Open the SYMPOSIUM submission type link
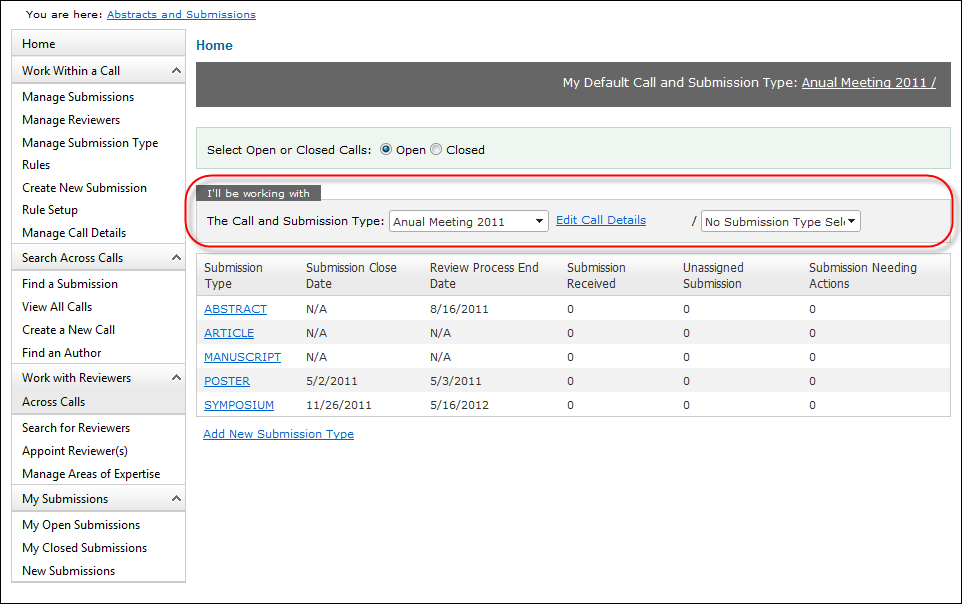Screen dimensions: 962x604 click(238, 405)
